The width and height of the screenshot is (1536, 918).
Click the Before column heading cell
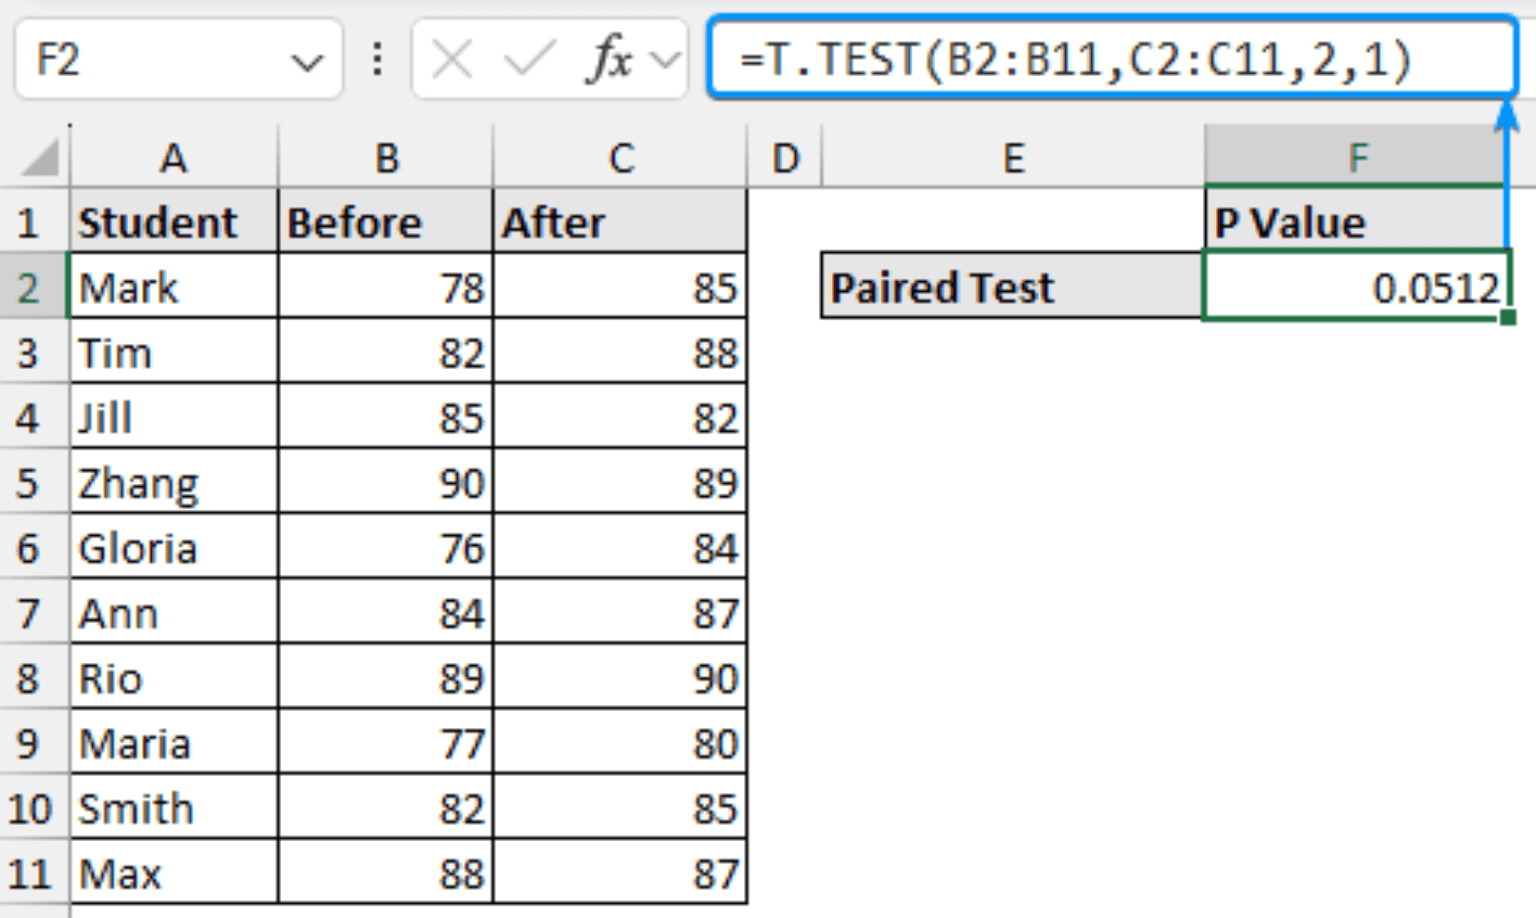point(386,223)
